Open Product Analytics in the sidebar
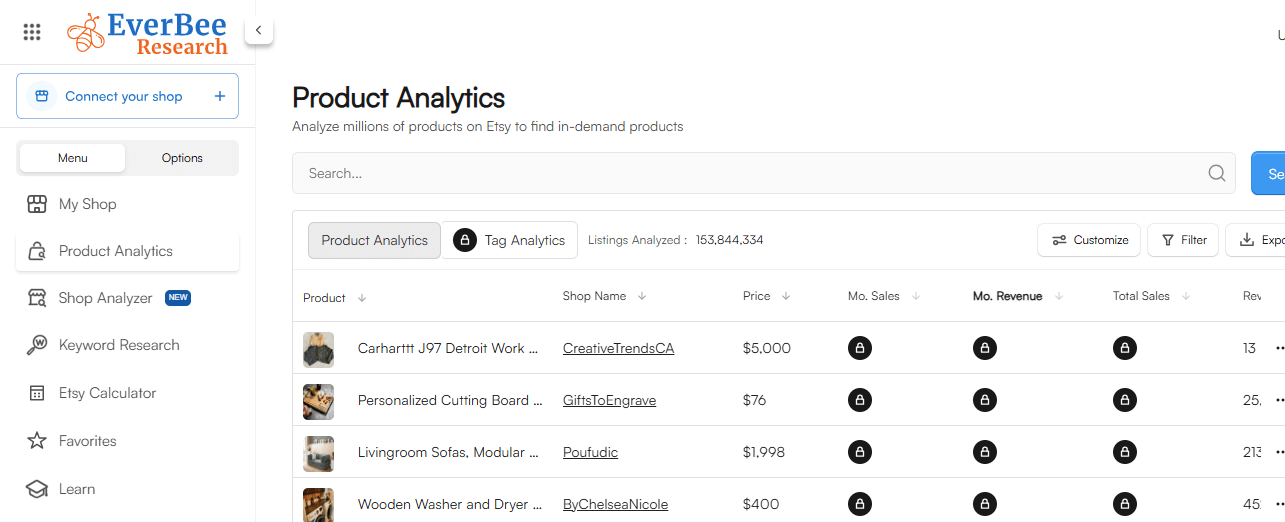Image resolution: width=1285 pixels, height=522 pixels. coord(127,251)
